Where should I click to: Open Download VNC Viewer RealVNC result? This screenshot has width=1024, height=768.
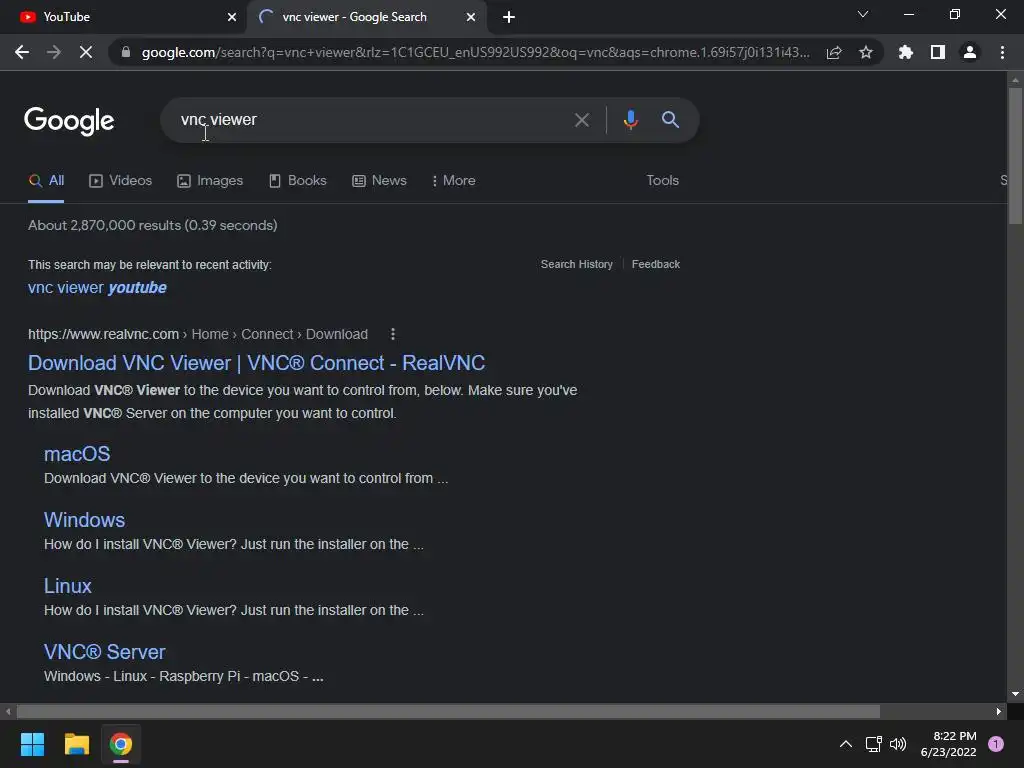257,363
